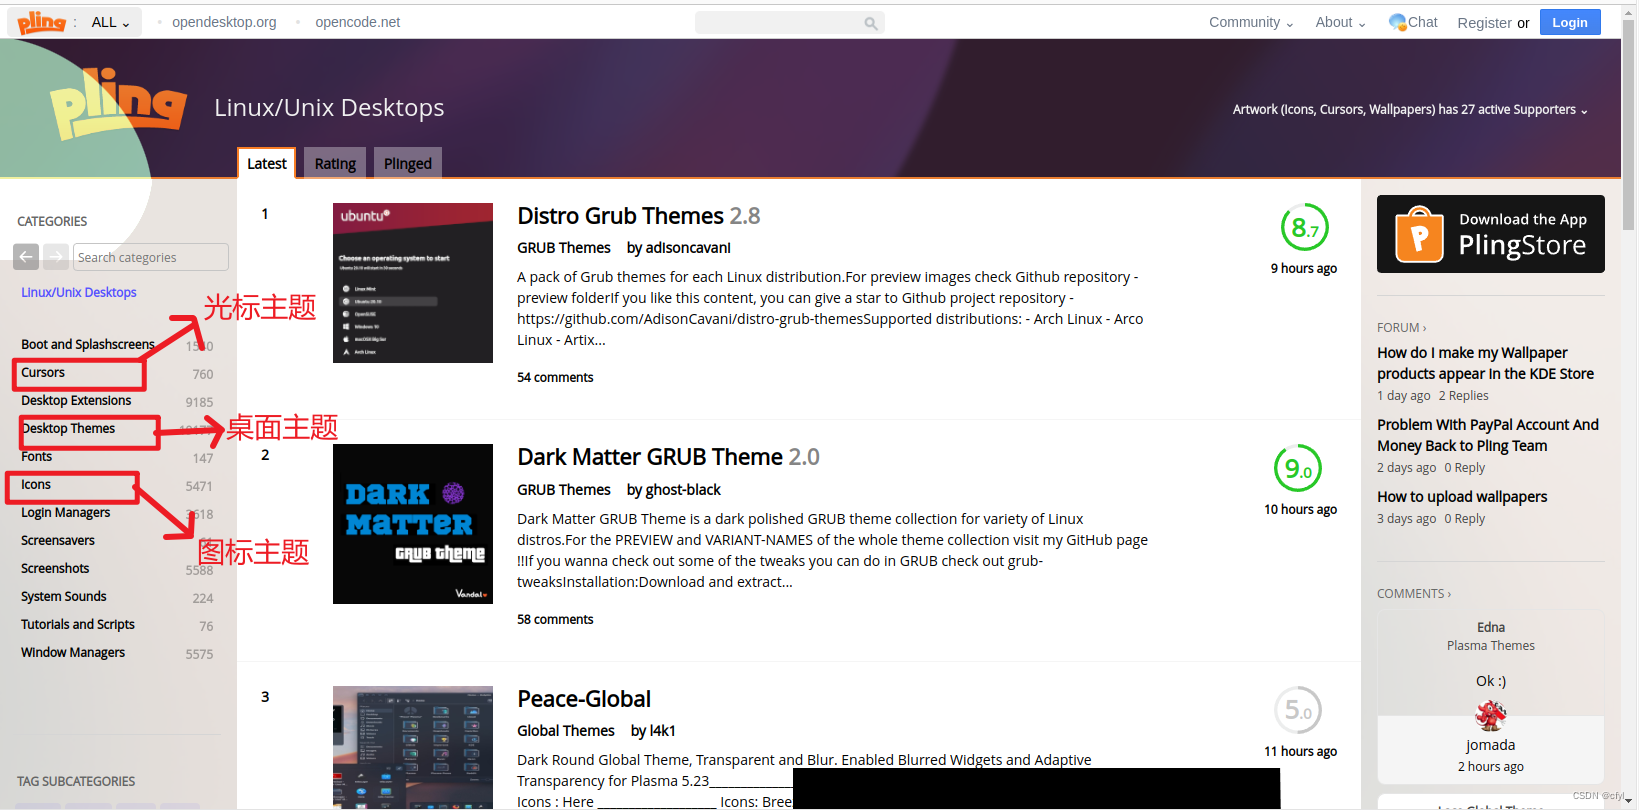Open author ghost-black's profile

coord(683,490)
